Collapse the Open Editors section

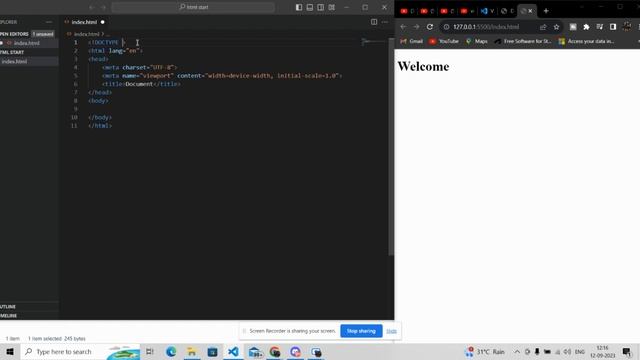point(14,34)
